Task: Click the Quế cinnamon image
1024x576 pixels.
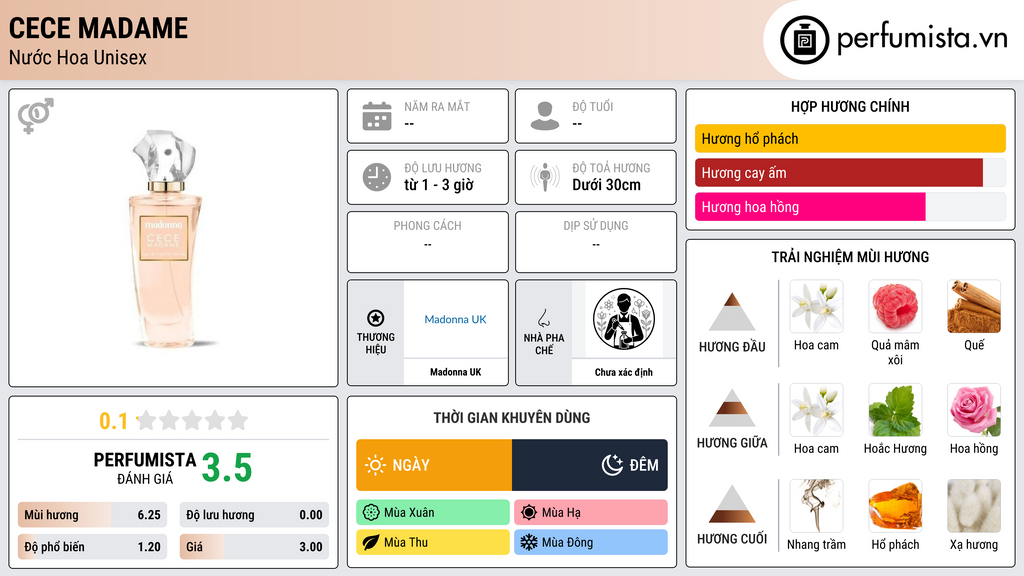Action: coord(974,307)
